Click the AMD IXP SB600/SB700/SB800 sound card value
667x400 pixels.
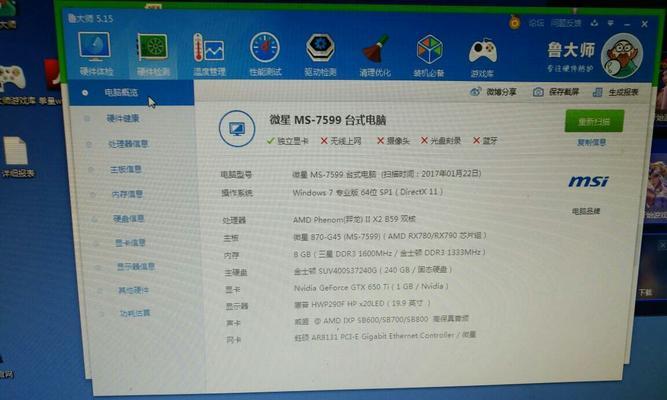pos(382,320)
